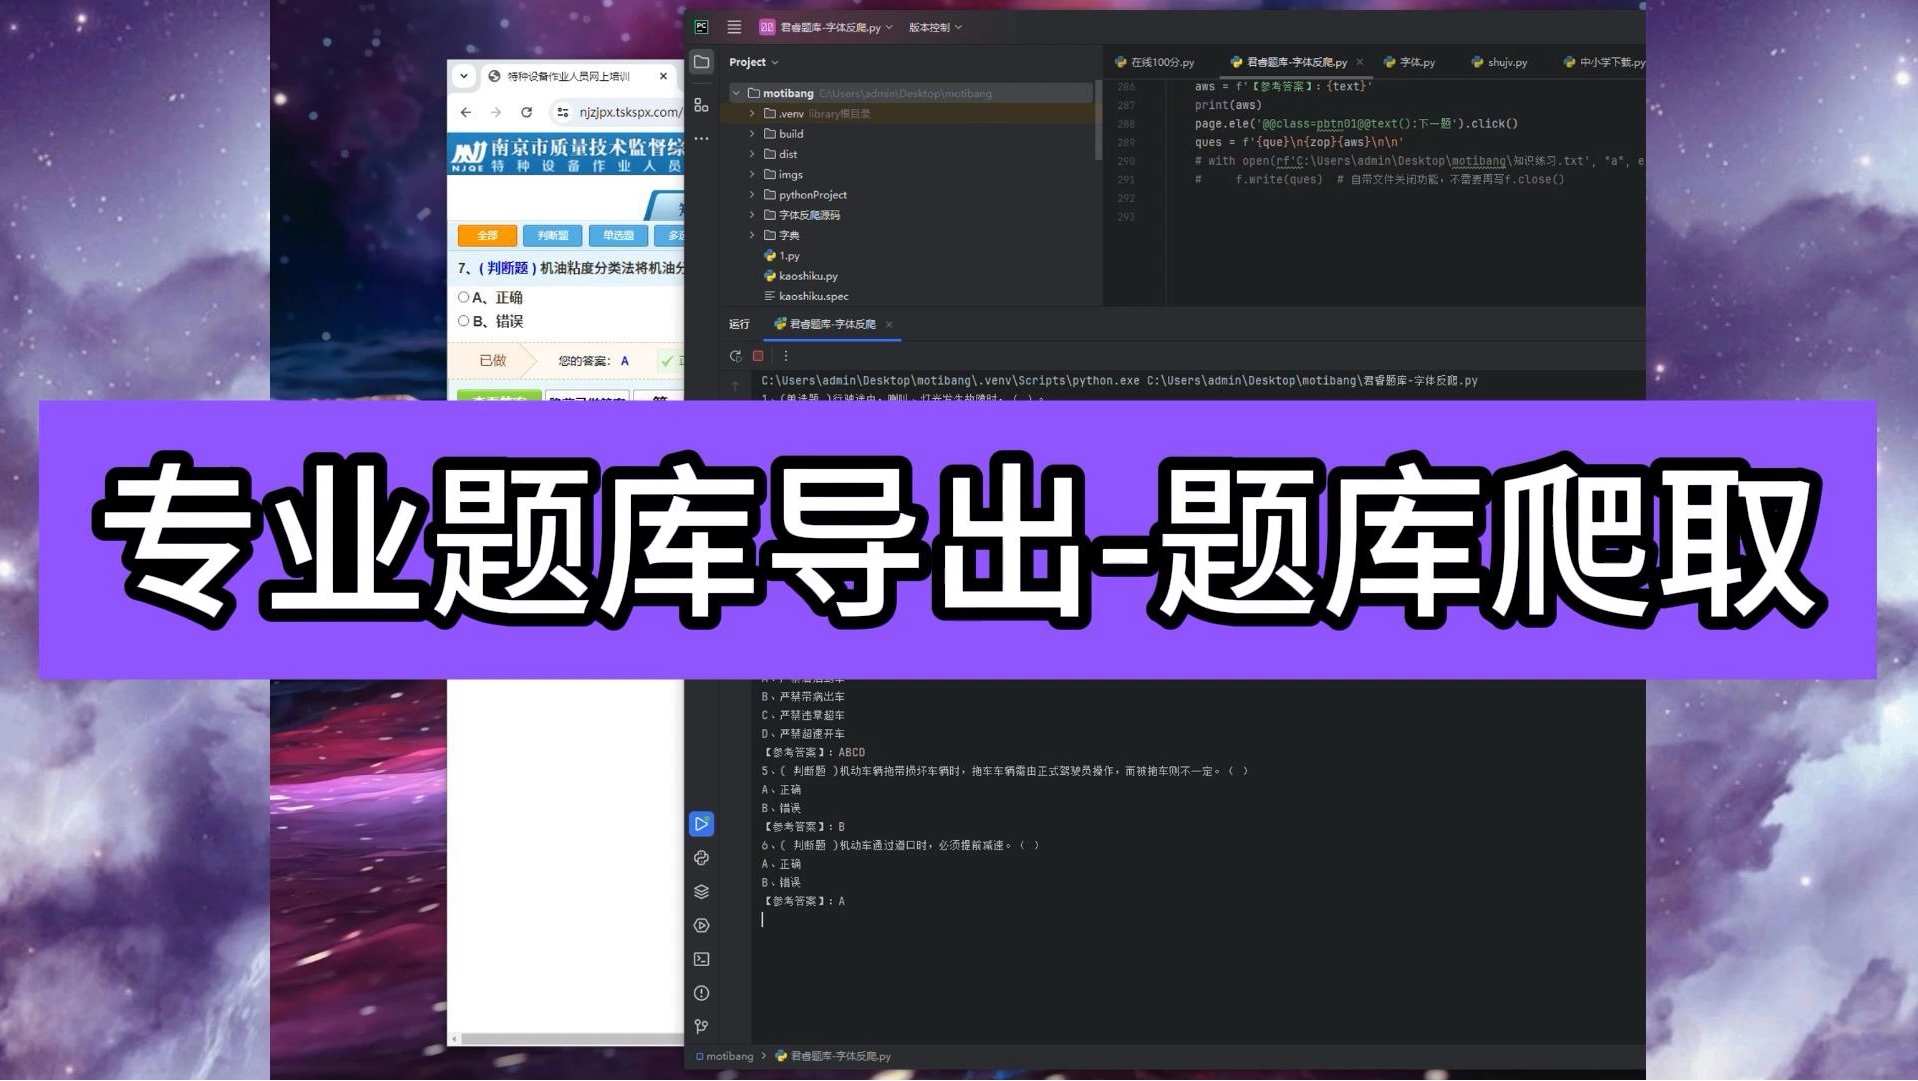This screenshot has width=1918, height=1081.
Task: Open the 君睿题库-字体反爬.py project dropdown in title bar
Action: [x=826, y=27]
